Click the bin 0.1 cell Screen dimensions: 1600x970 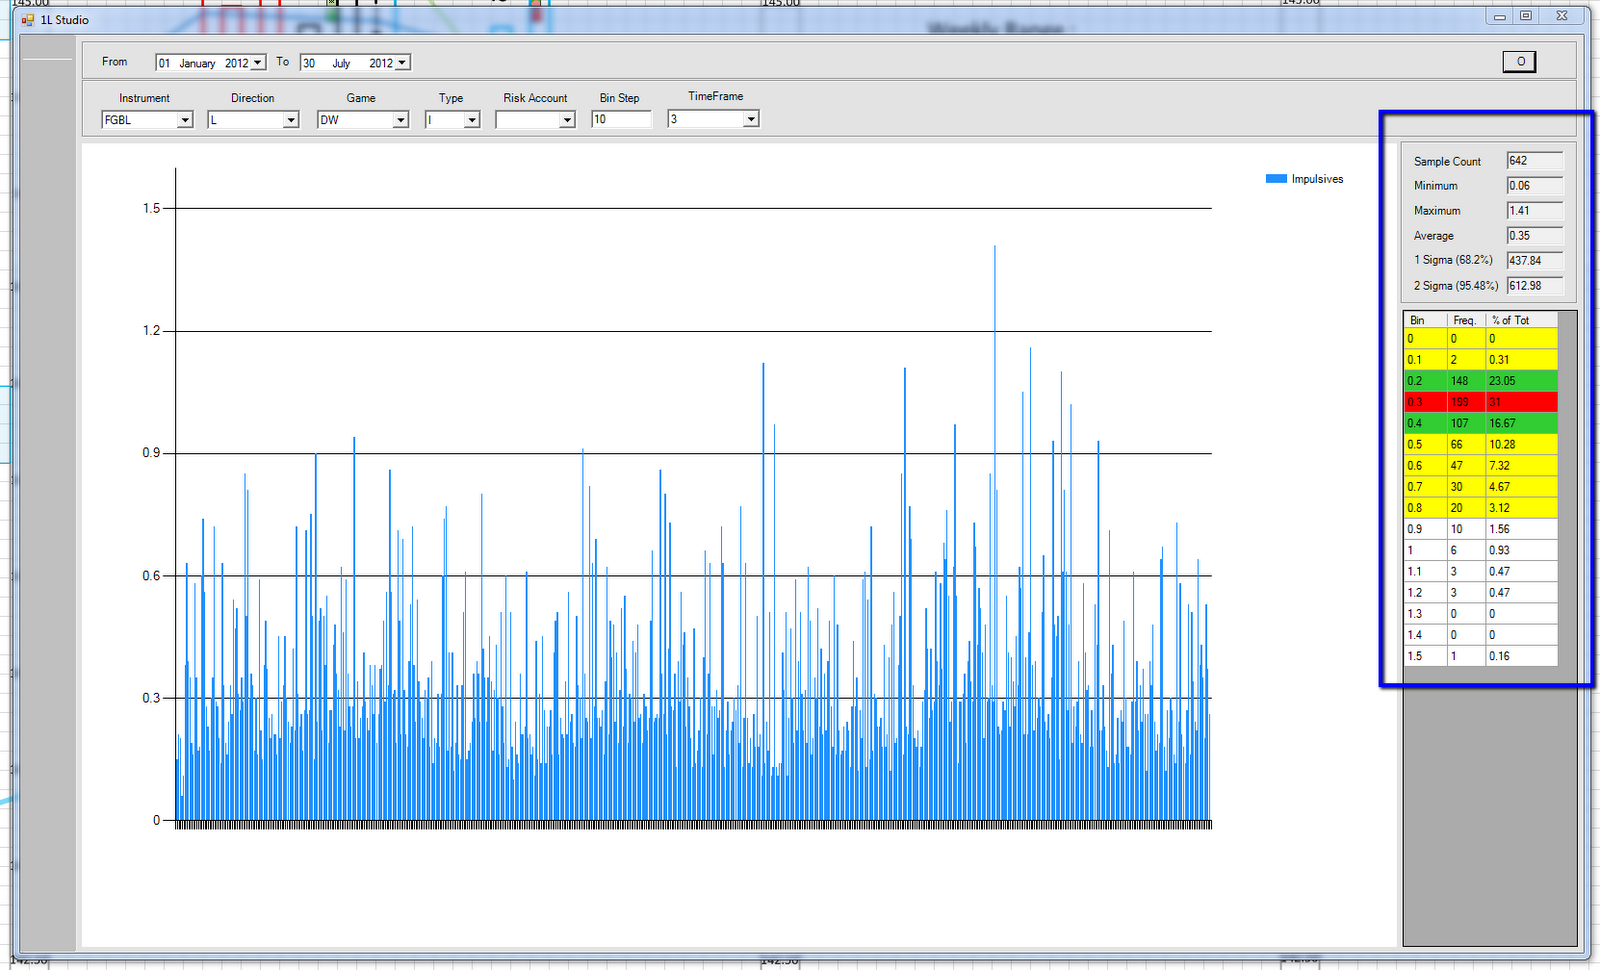(1427, 360)
